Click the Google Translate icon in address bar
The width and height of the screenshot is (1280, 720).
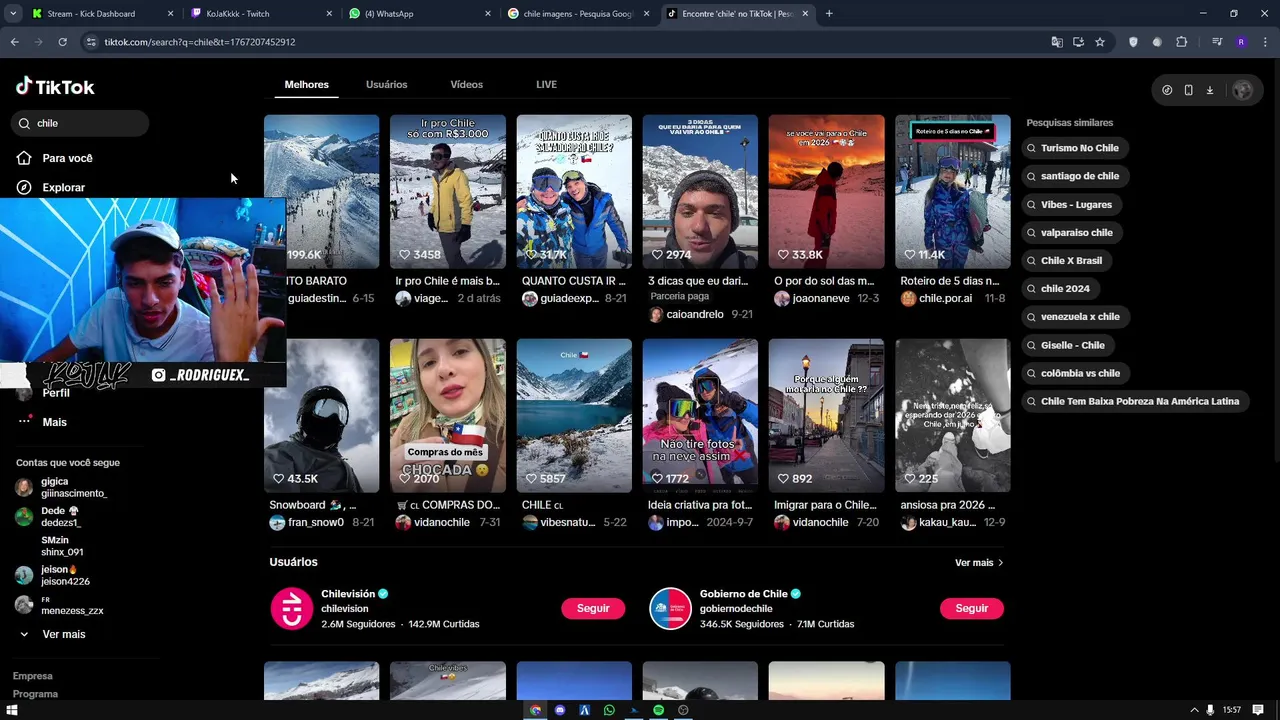1057,42
